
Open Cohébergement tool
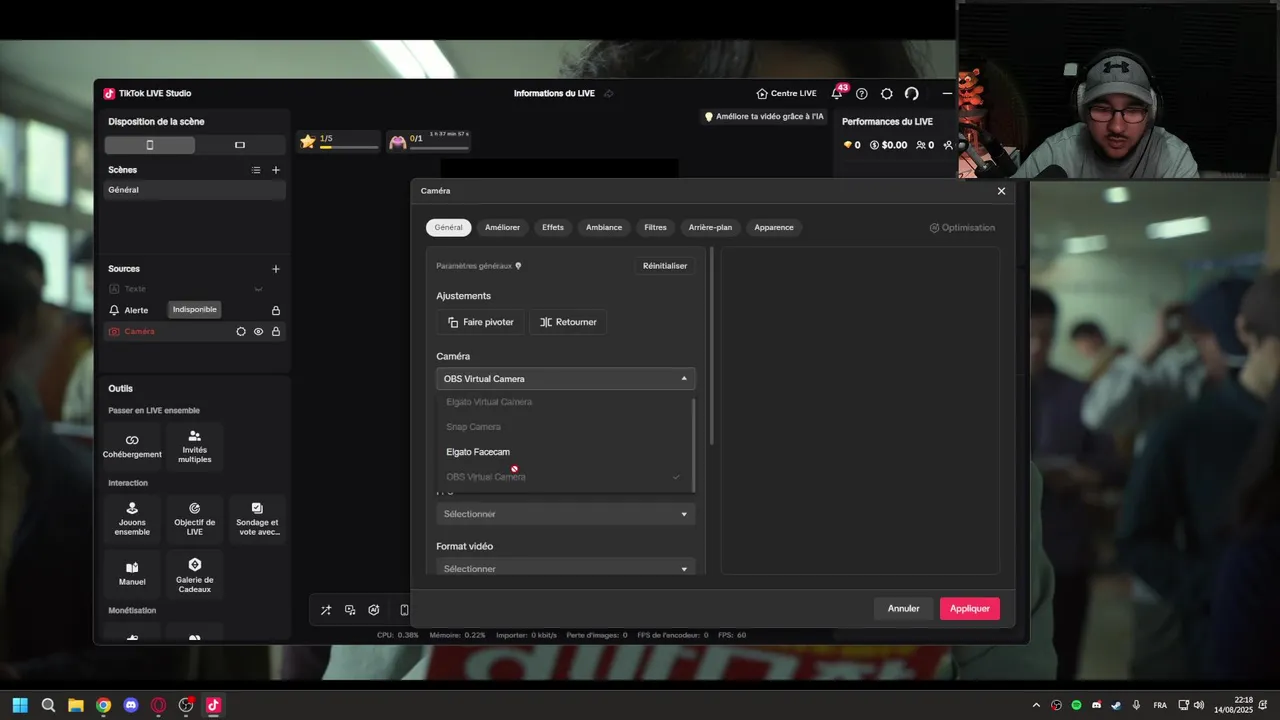pyautogui.click(x=132, y=446)
